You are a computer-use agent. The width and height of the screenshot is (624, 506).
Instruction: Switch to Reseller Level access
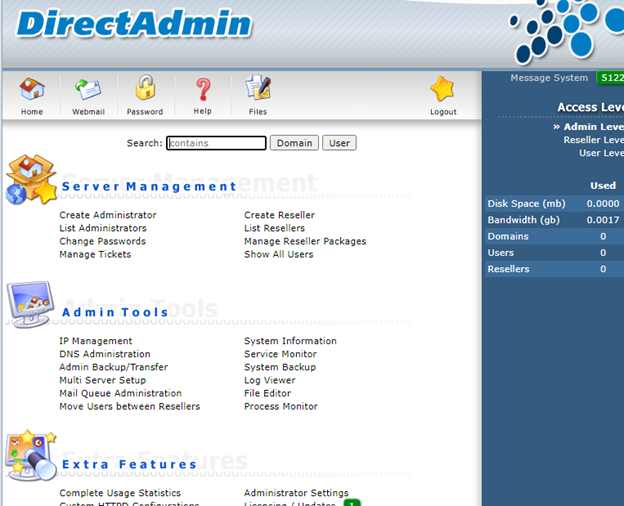pyautogui.click(x=593, y=140)
